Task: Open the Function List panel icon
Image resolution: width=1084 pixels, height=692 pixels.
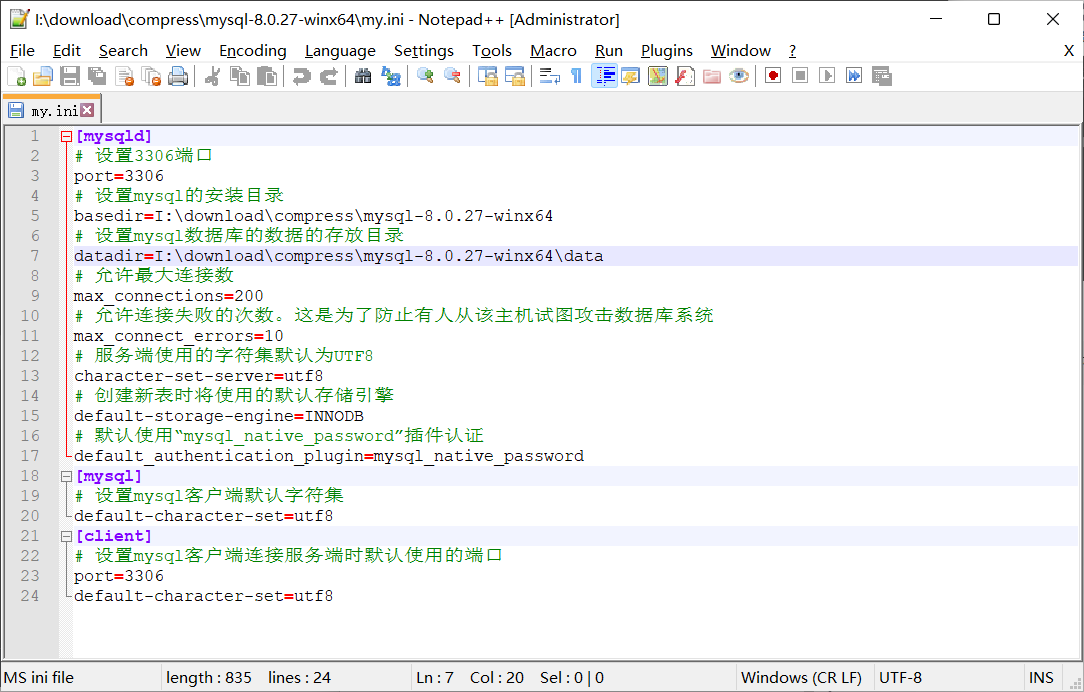Action: [684, 76]
